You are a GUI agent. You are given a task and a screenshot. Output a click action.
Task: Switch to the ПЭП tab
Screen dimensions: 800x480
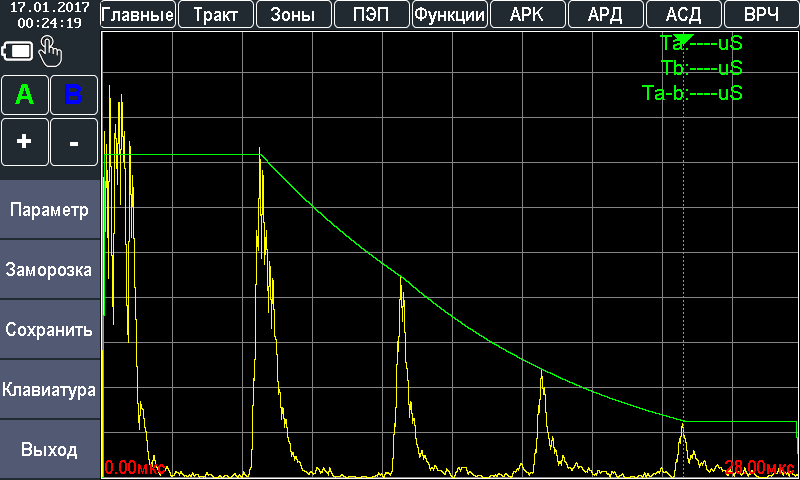click(x=372, y=15)
